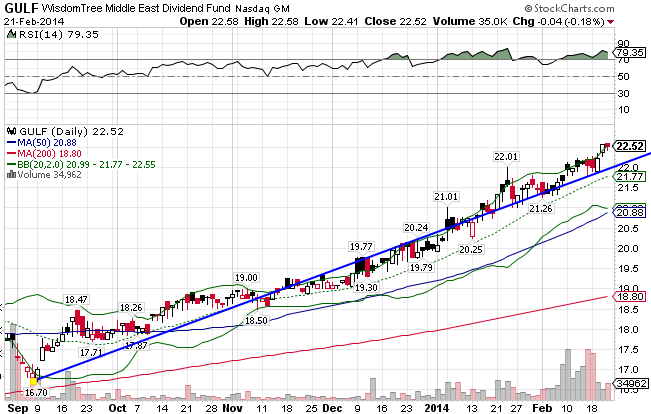
Task: Click the green 21.77 Bollinger tag on right axis
Action: [630, 176]
